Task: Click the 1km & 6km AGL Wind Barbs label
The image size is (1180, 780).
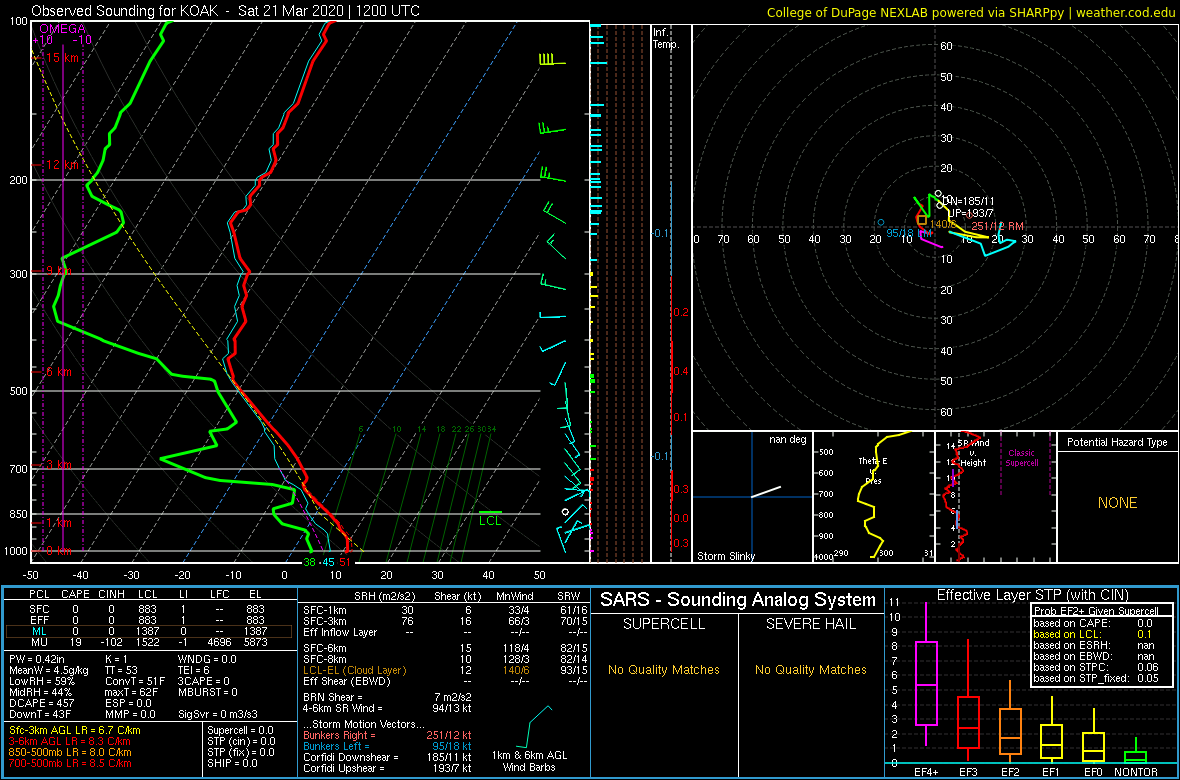Action: (x=531, y=761)
